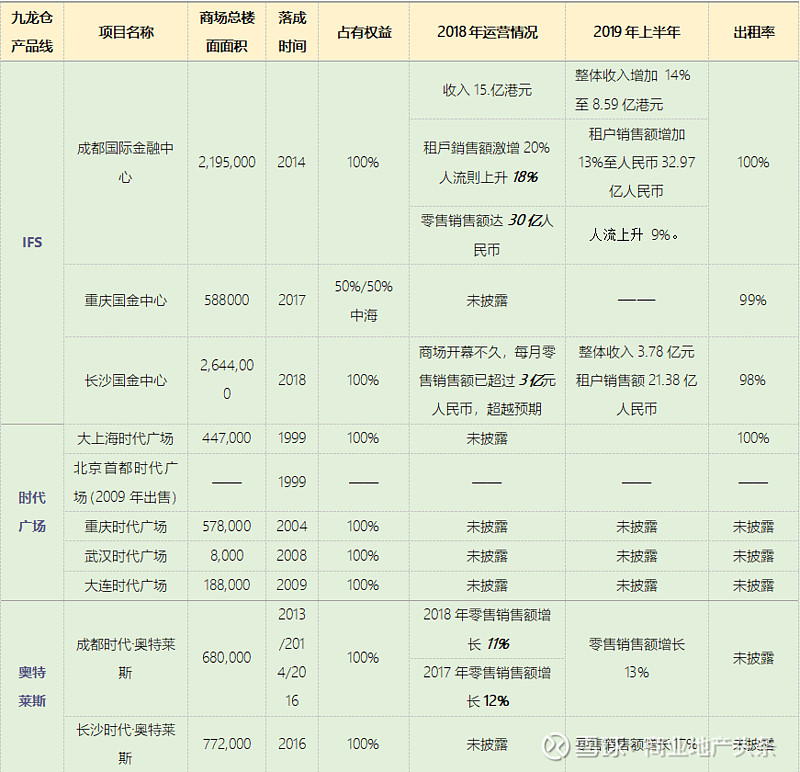Screen dimensions: 800x772
Task: Click the '整体收入 3.78 亿元' cell
Action: 637,380
